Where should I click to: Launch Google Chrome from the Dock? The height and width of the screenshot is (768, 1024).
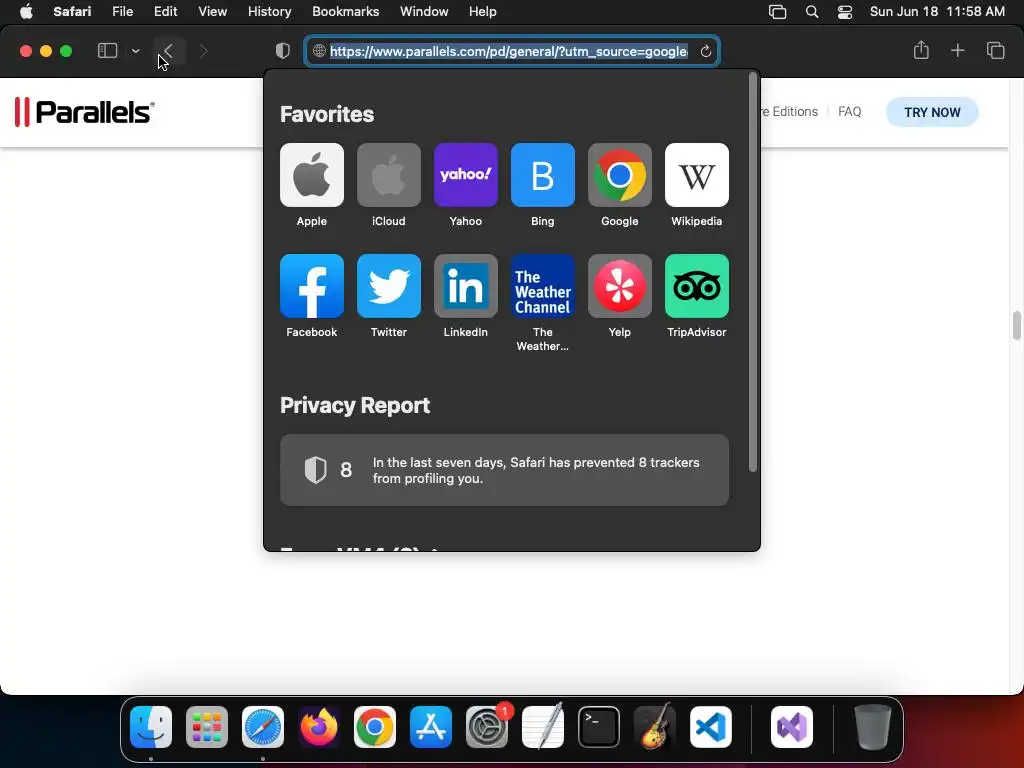click(375, 727)
